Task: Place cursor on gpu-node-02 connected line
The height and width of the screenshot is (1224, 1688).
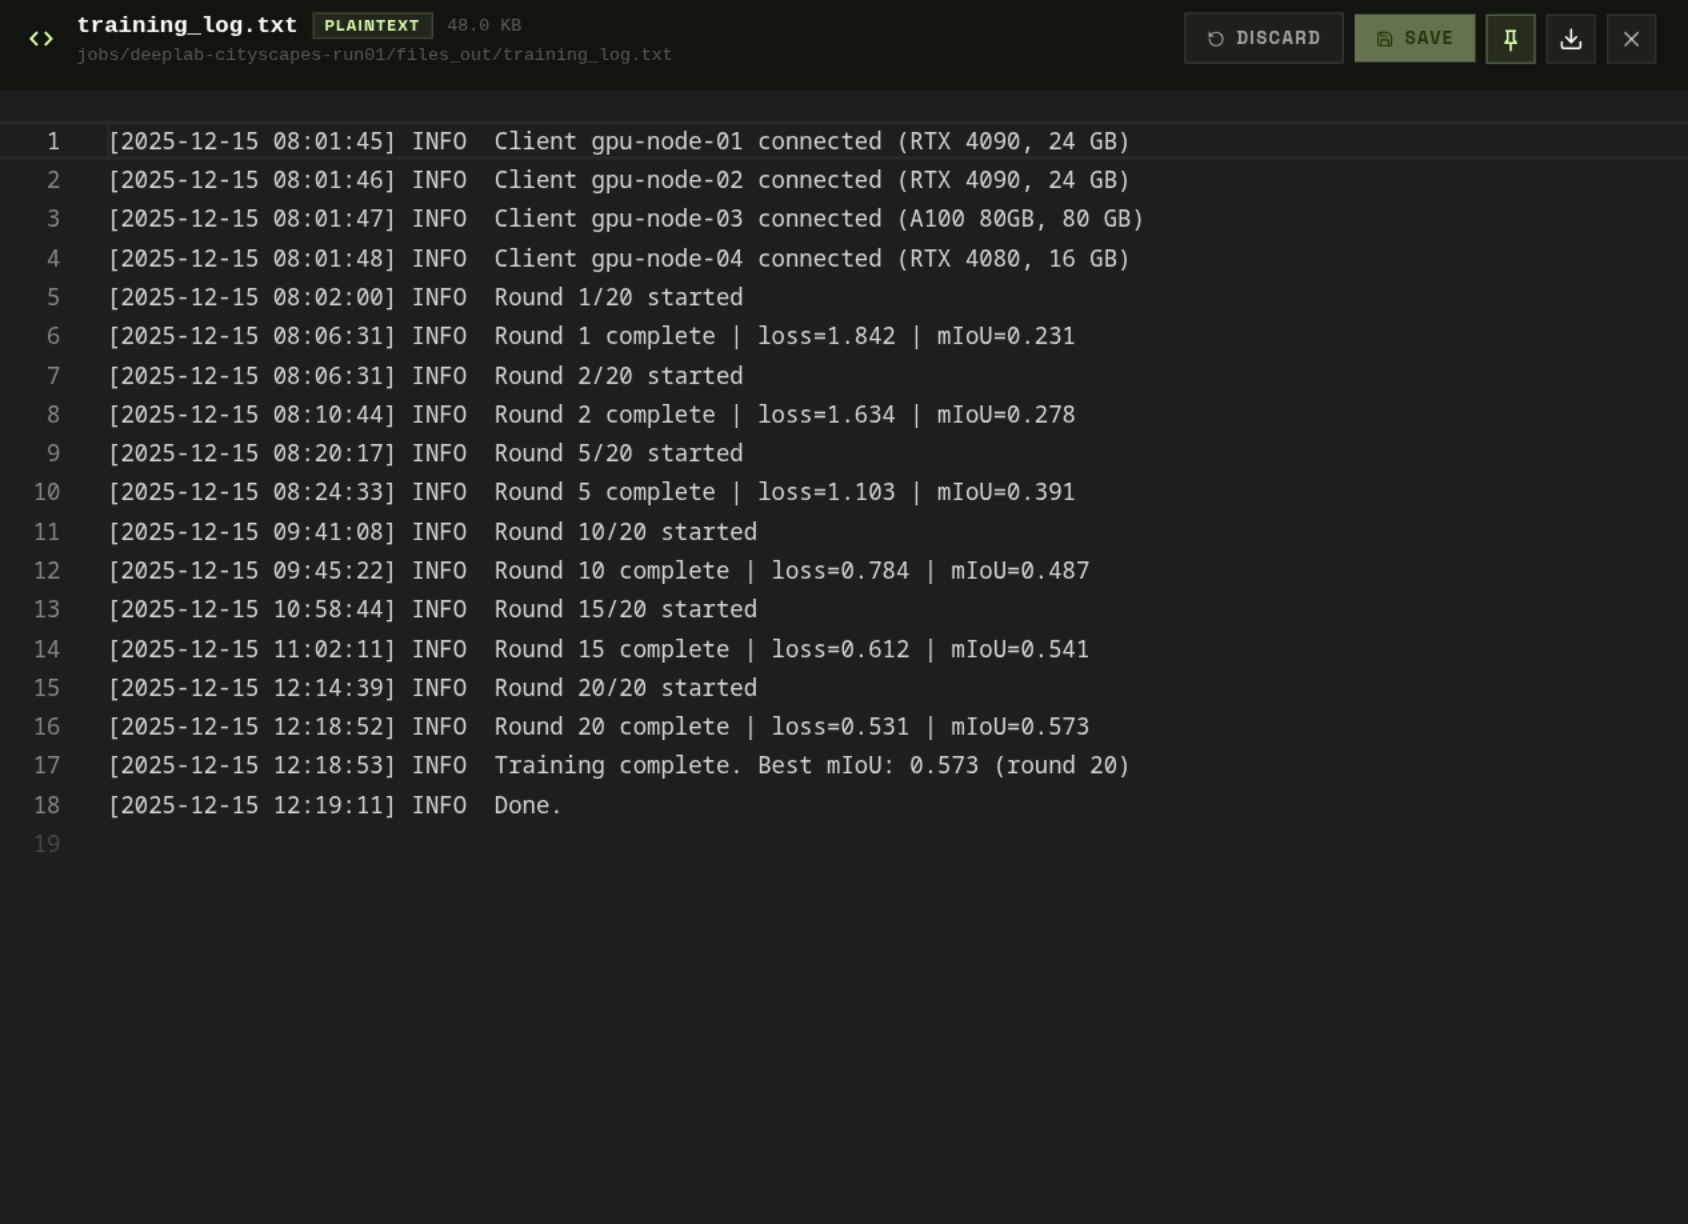Action: pyautogui.click(x=619, y=180)
